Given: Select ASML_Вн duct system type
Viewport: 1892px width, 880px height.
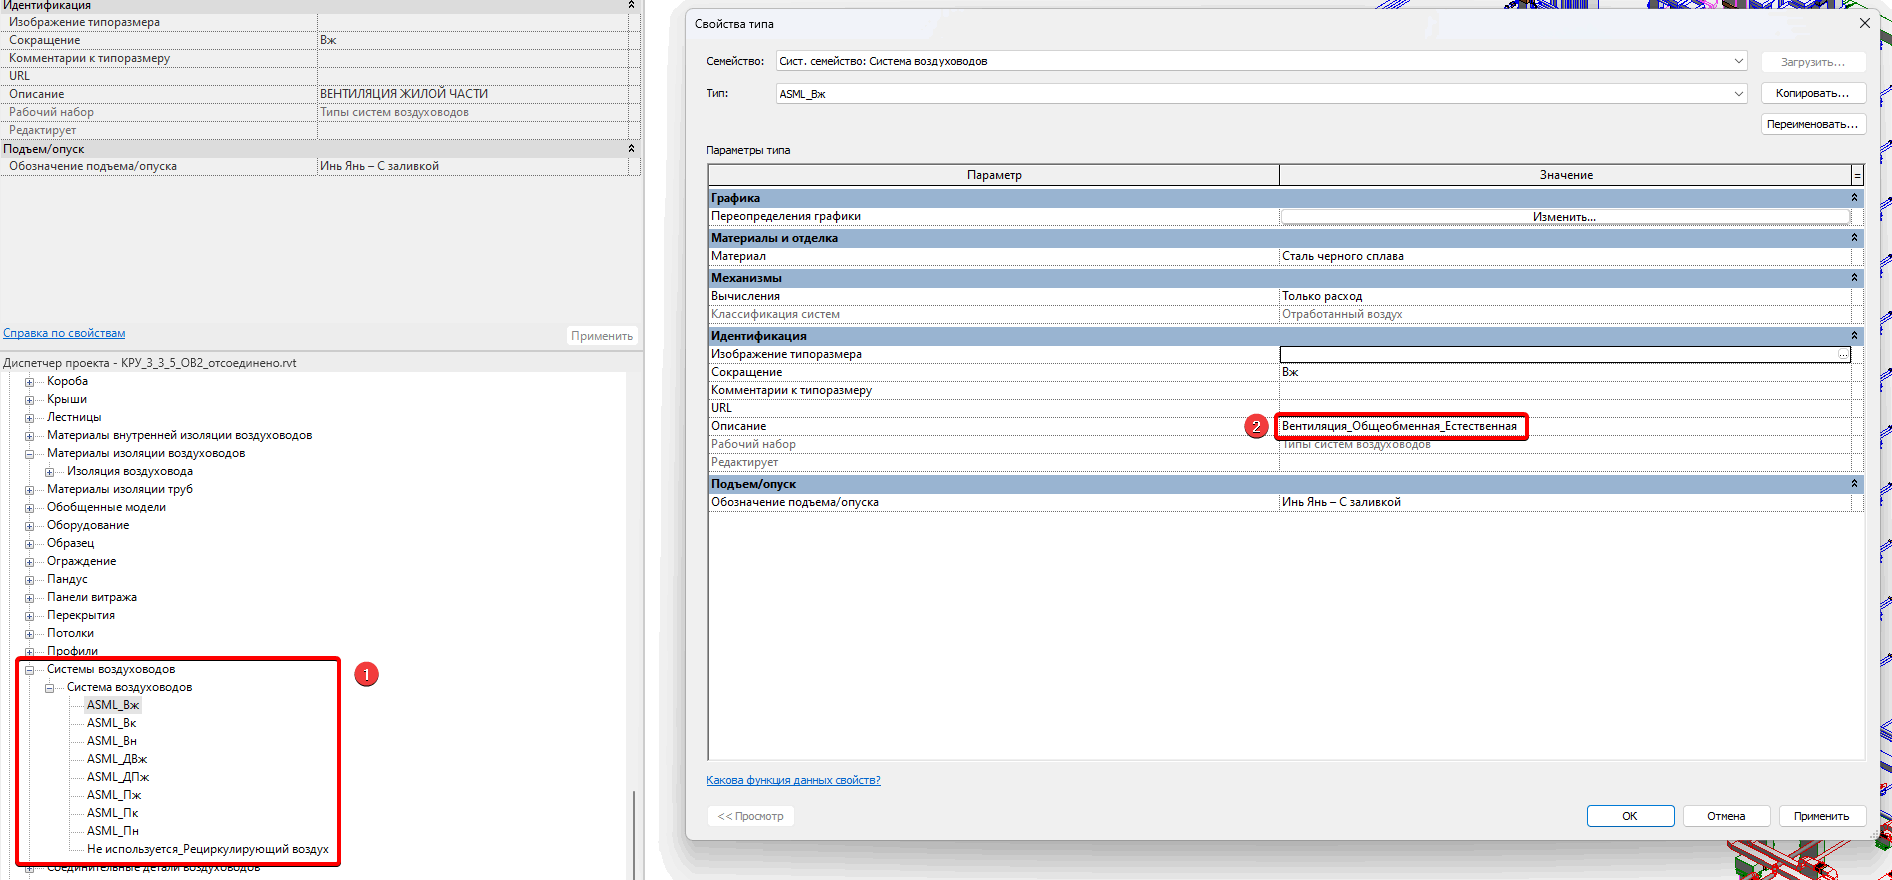Looking at the screenshot, I should pos(111,741).
